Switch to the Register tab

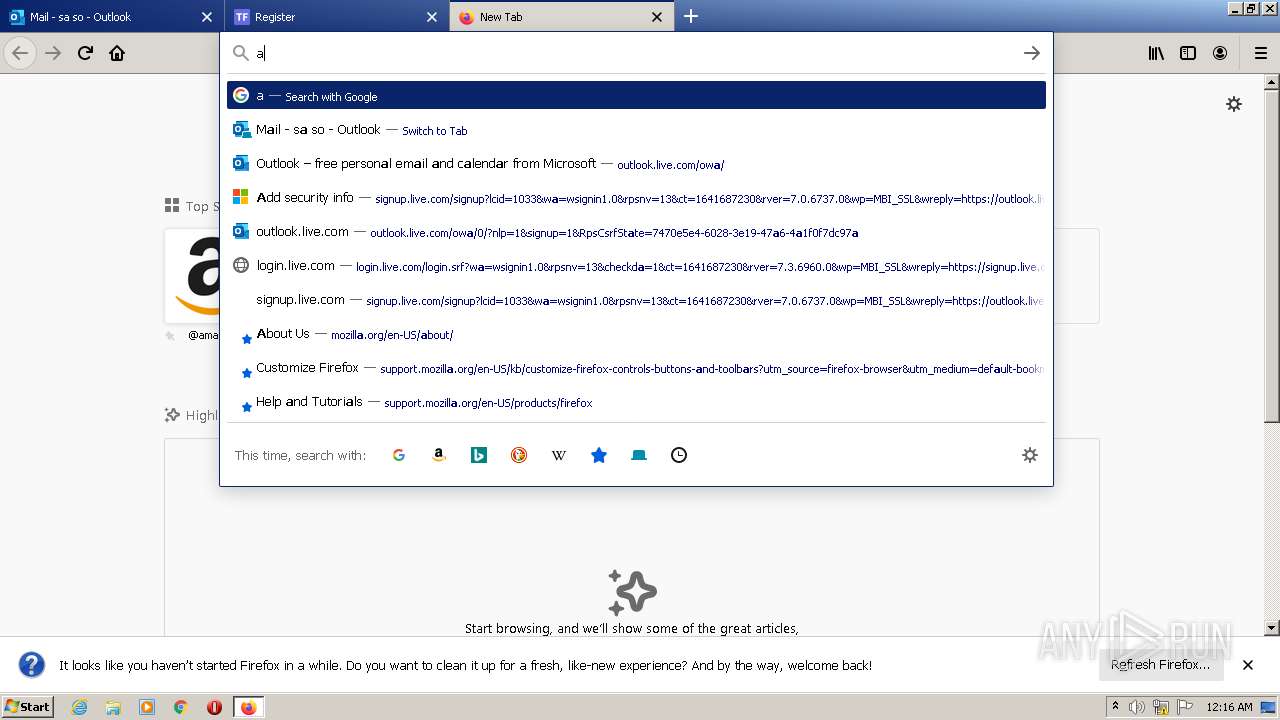coord(337,17)
